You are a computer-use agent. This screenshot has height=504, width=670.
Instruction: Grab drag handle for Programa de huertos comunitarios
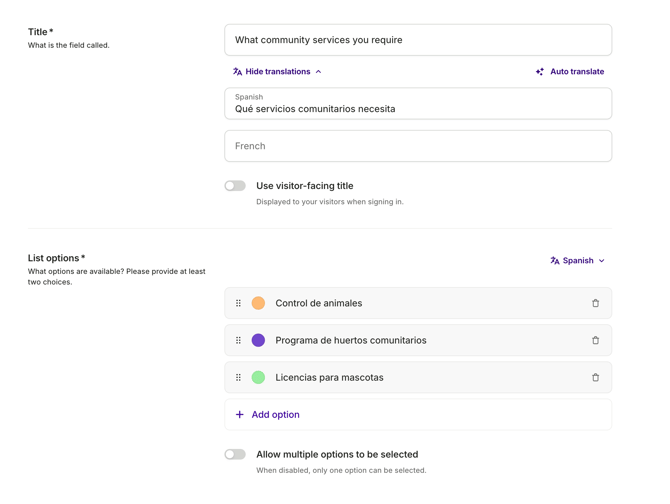click(x=238, y=340)
